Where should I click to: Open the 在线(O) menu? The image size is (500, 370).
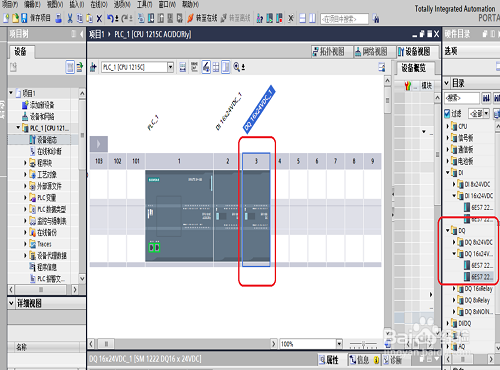(x=99, y=4)
